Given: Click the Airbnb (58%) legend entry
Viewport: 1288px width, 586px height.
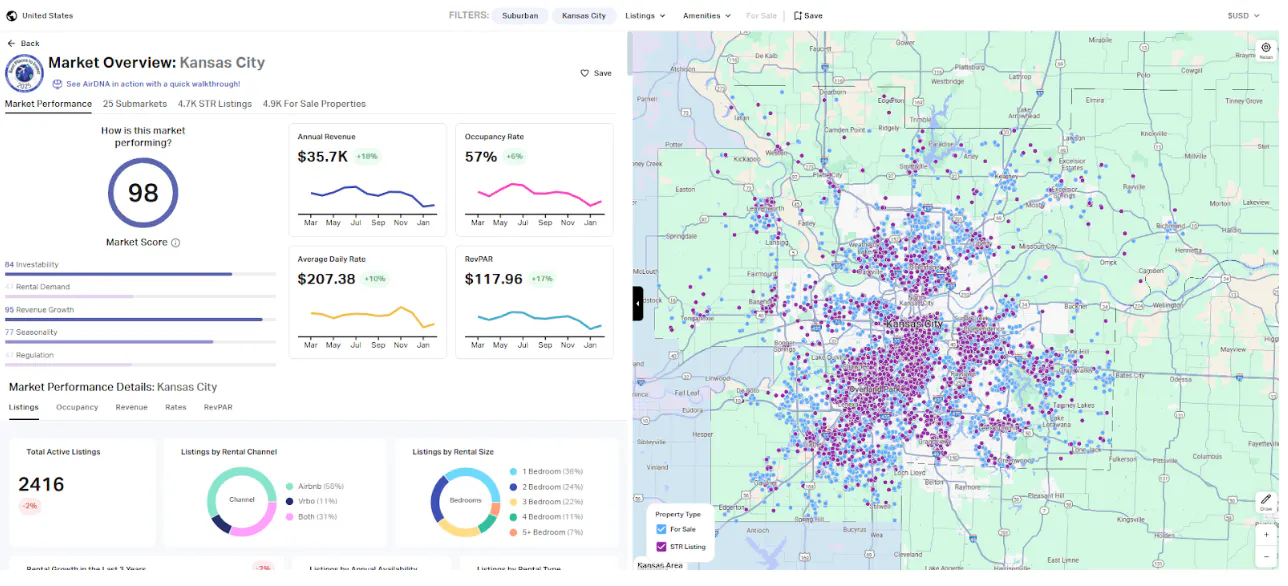Looking at the screenshot, I should click(314, 486).
